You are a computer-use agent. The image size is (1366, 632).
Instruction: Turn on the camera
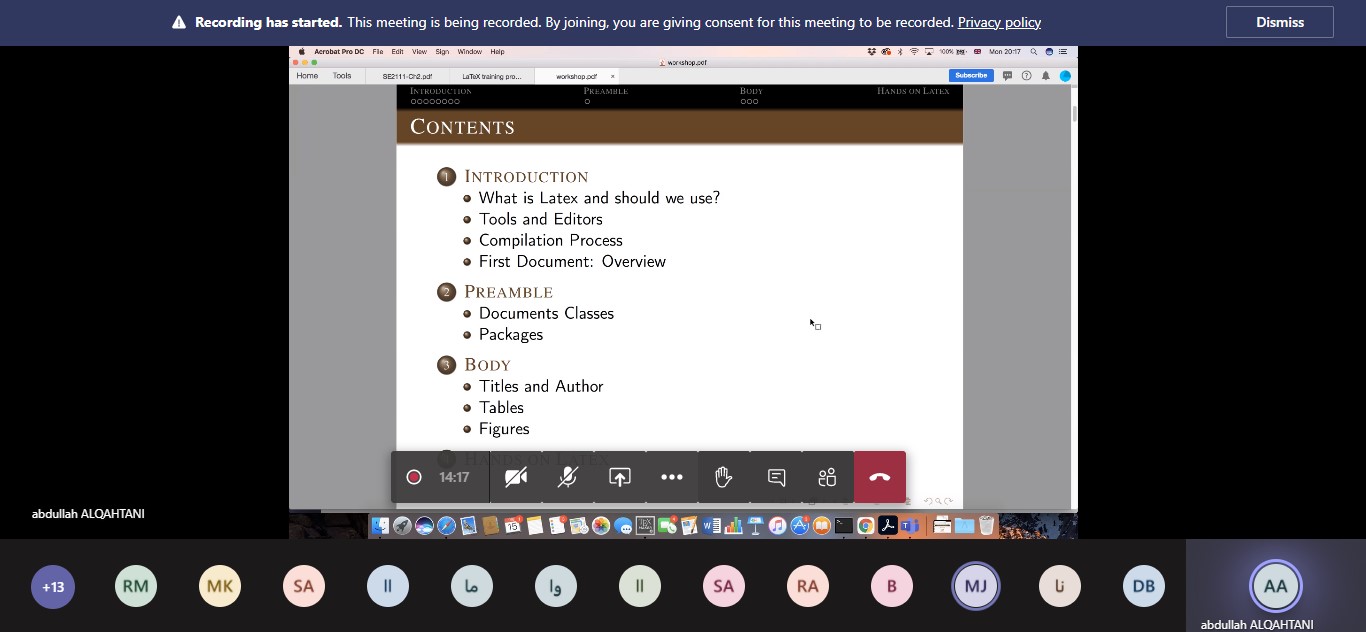[516, 477]
